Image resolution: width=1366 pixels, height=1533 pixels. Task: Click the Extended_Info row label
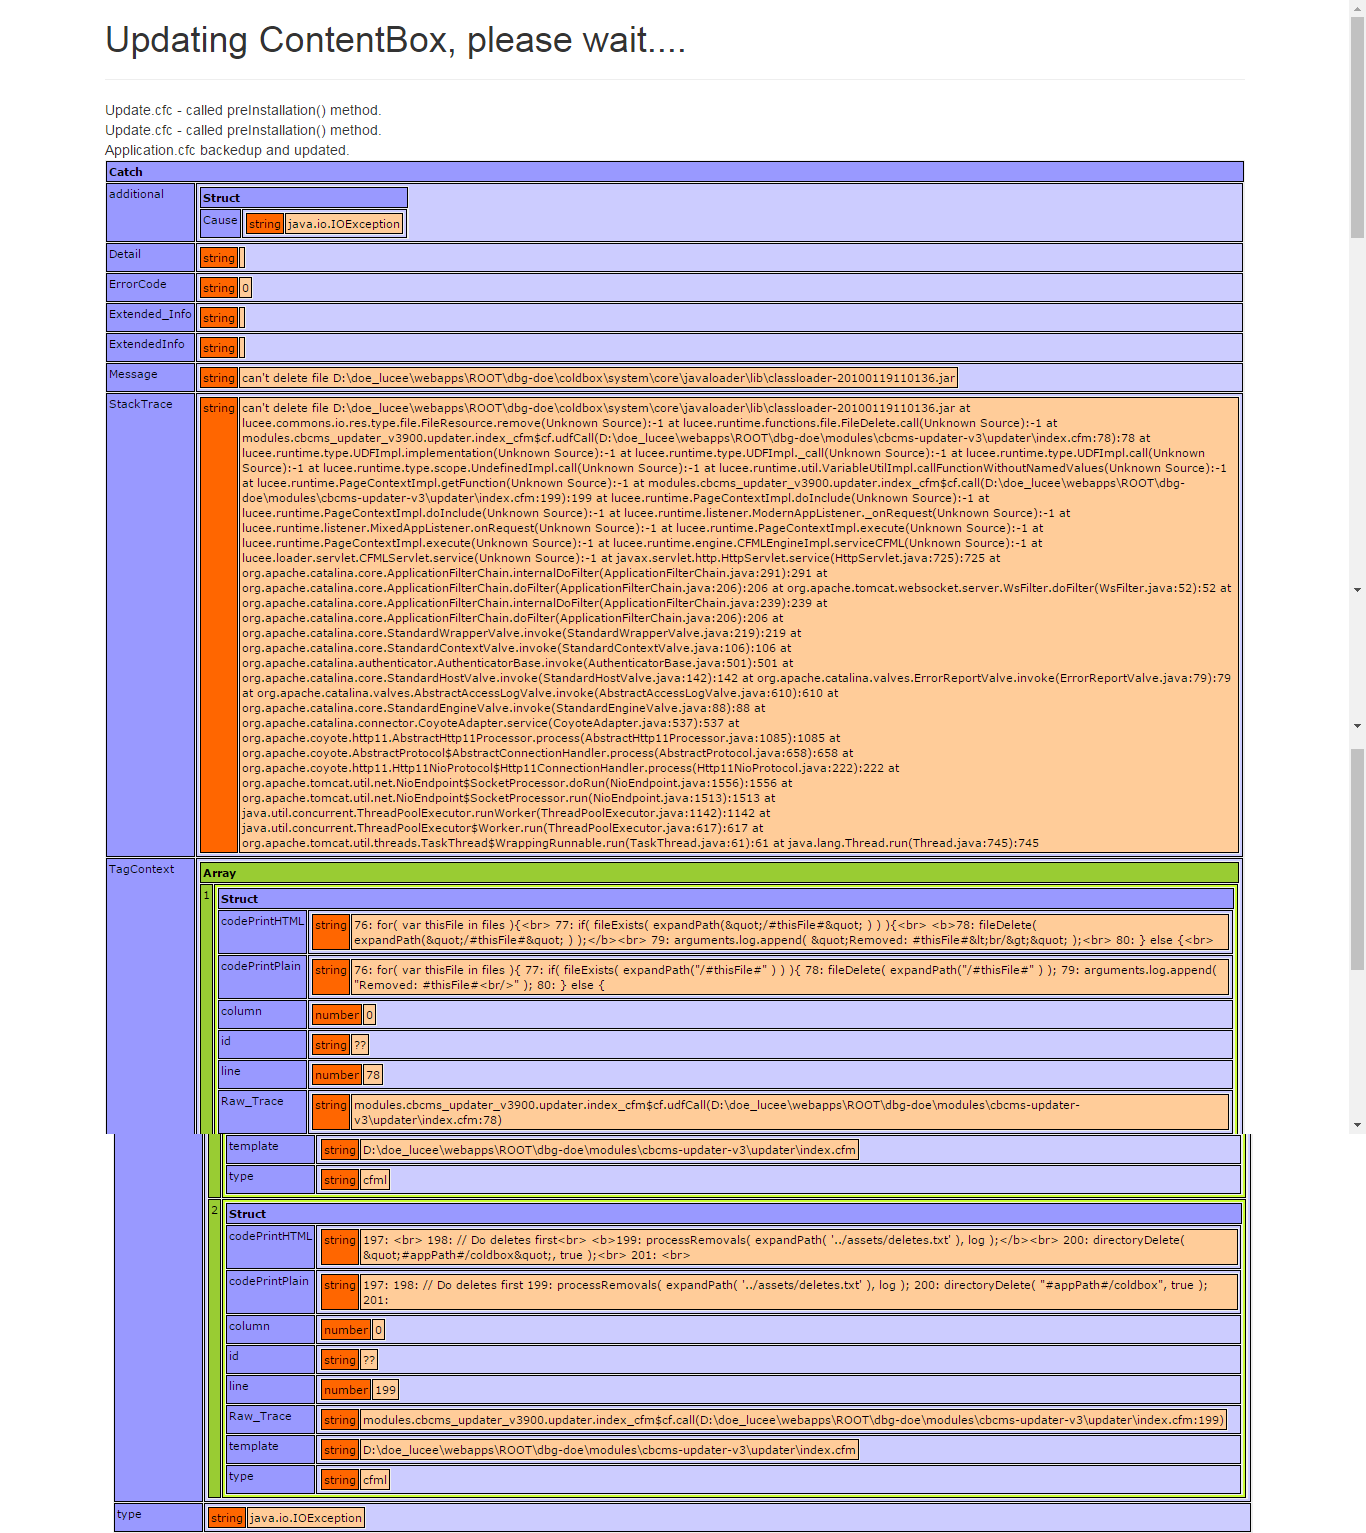pyautogui.click(x=150, y=314)
